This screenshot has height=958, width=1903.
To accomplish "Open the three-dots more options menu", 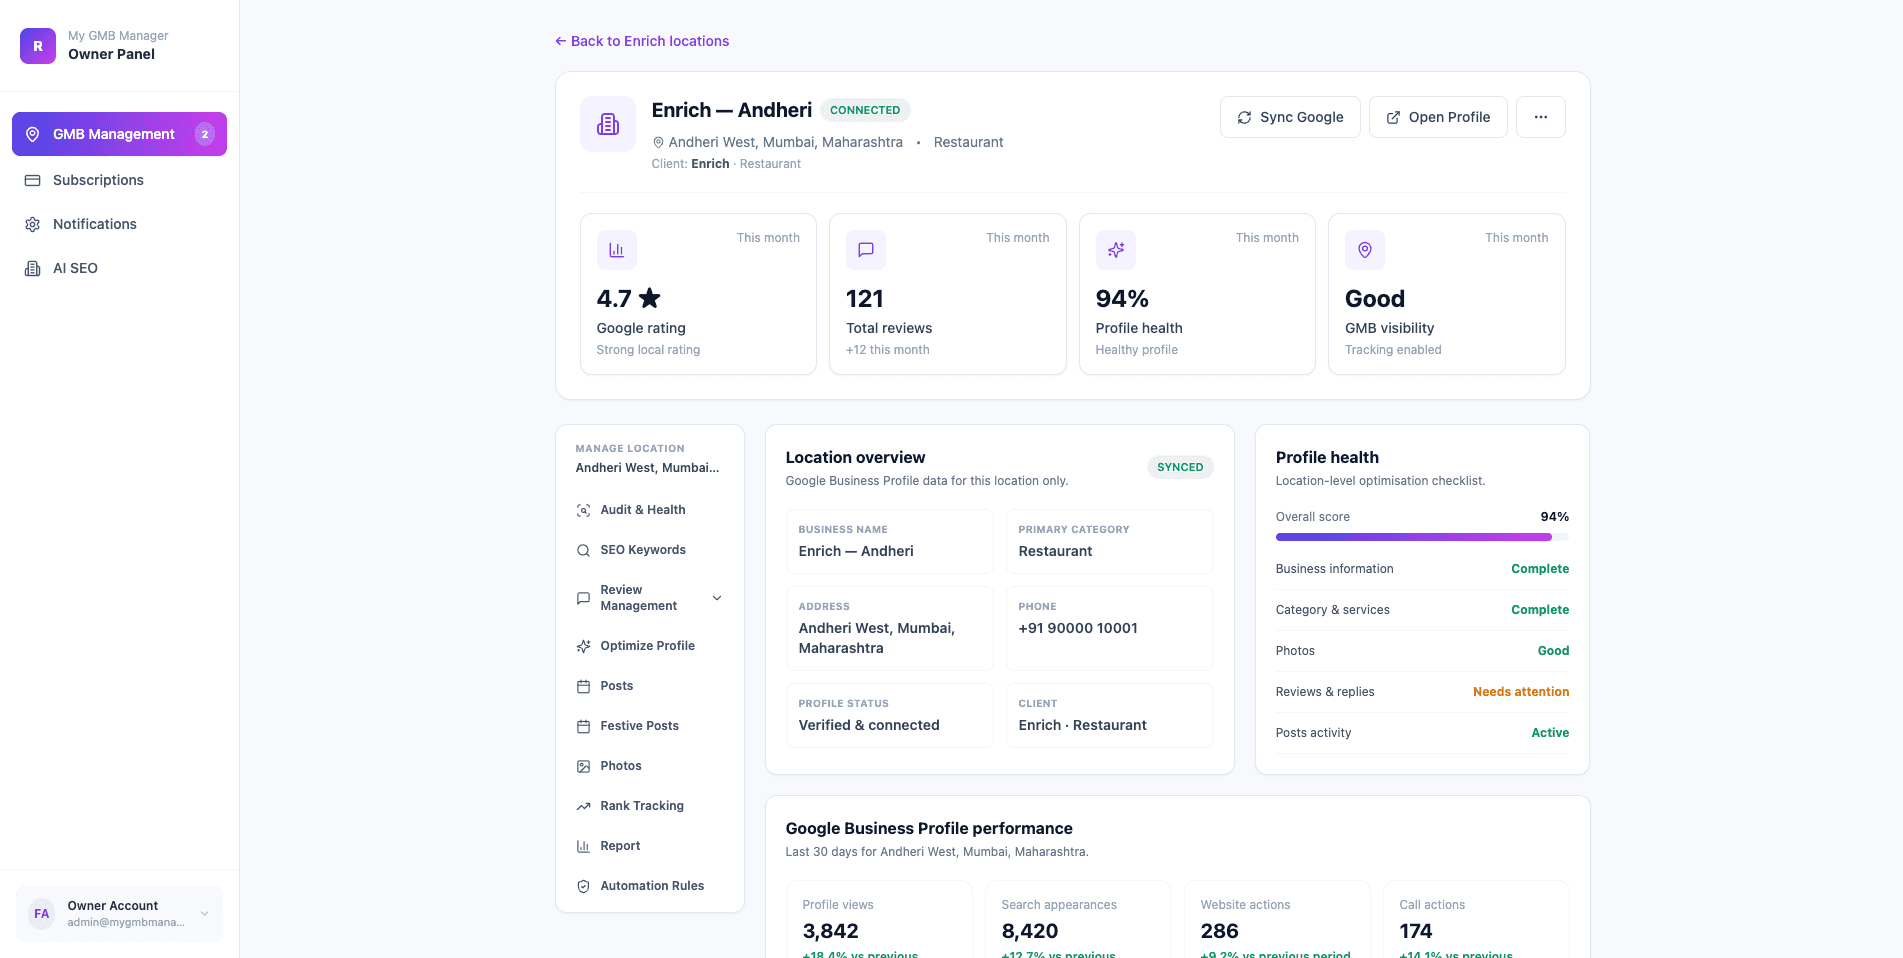I will [x=1541, y=117].
